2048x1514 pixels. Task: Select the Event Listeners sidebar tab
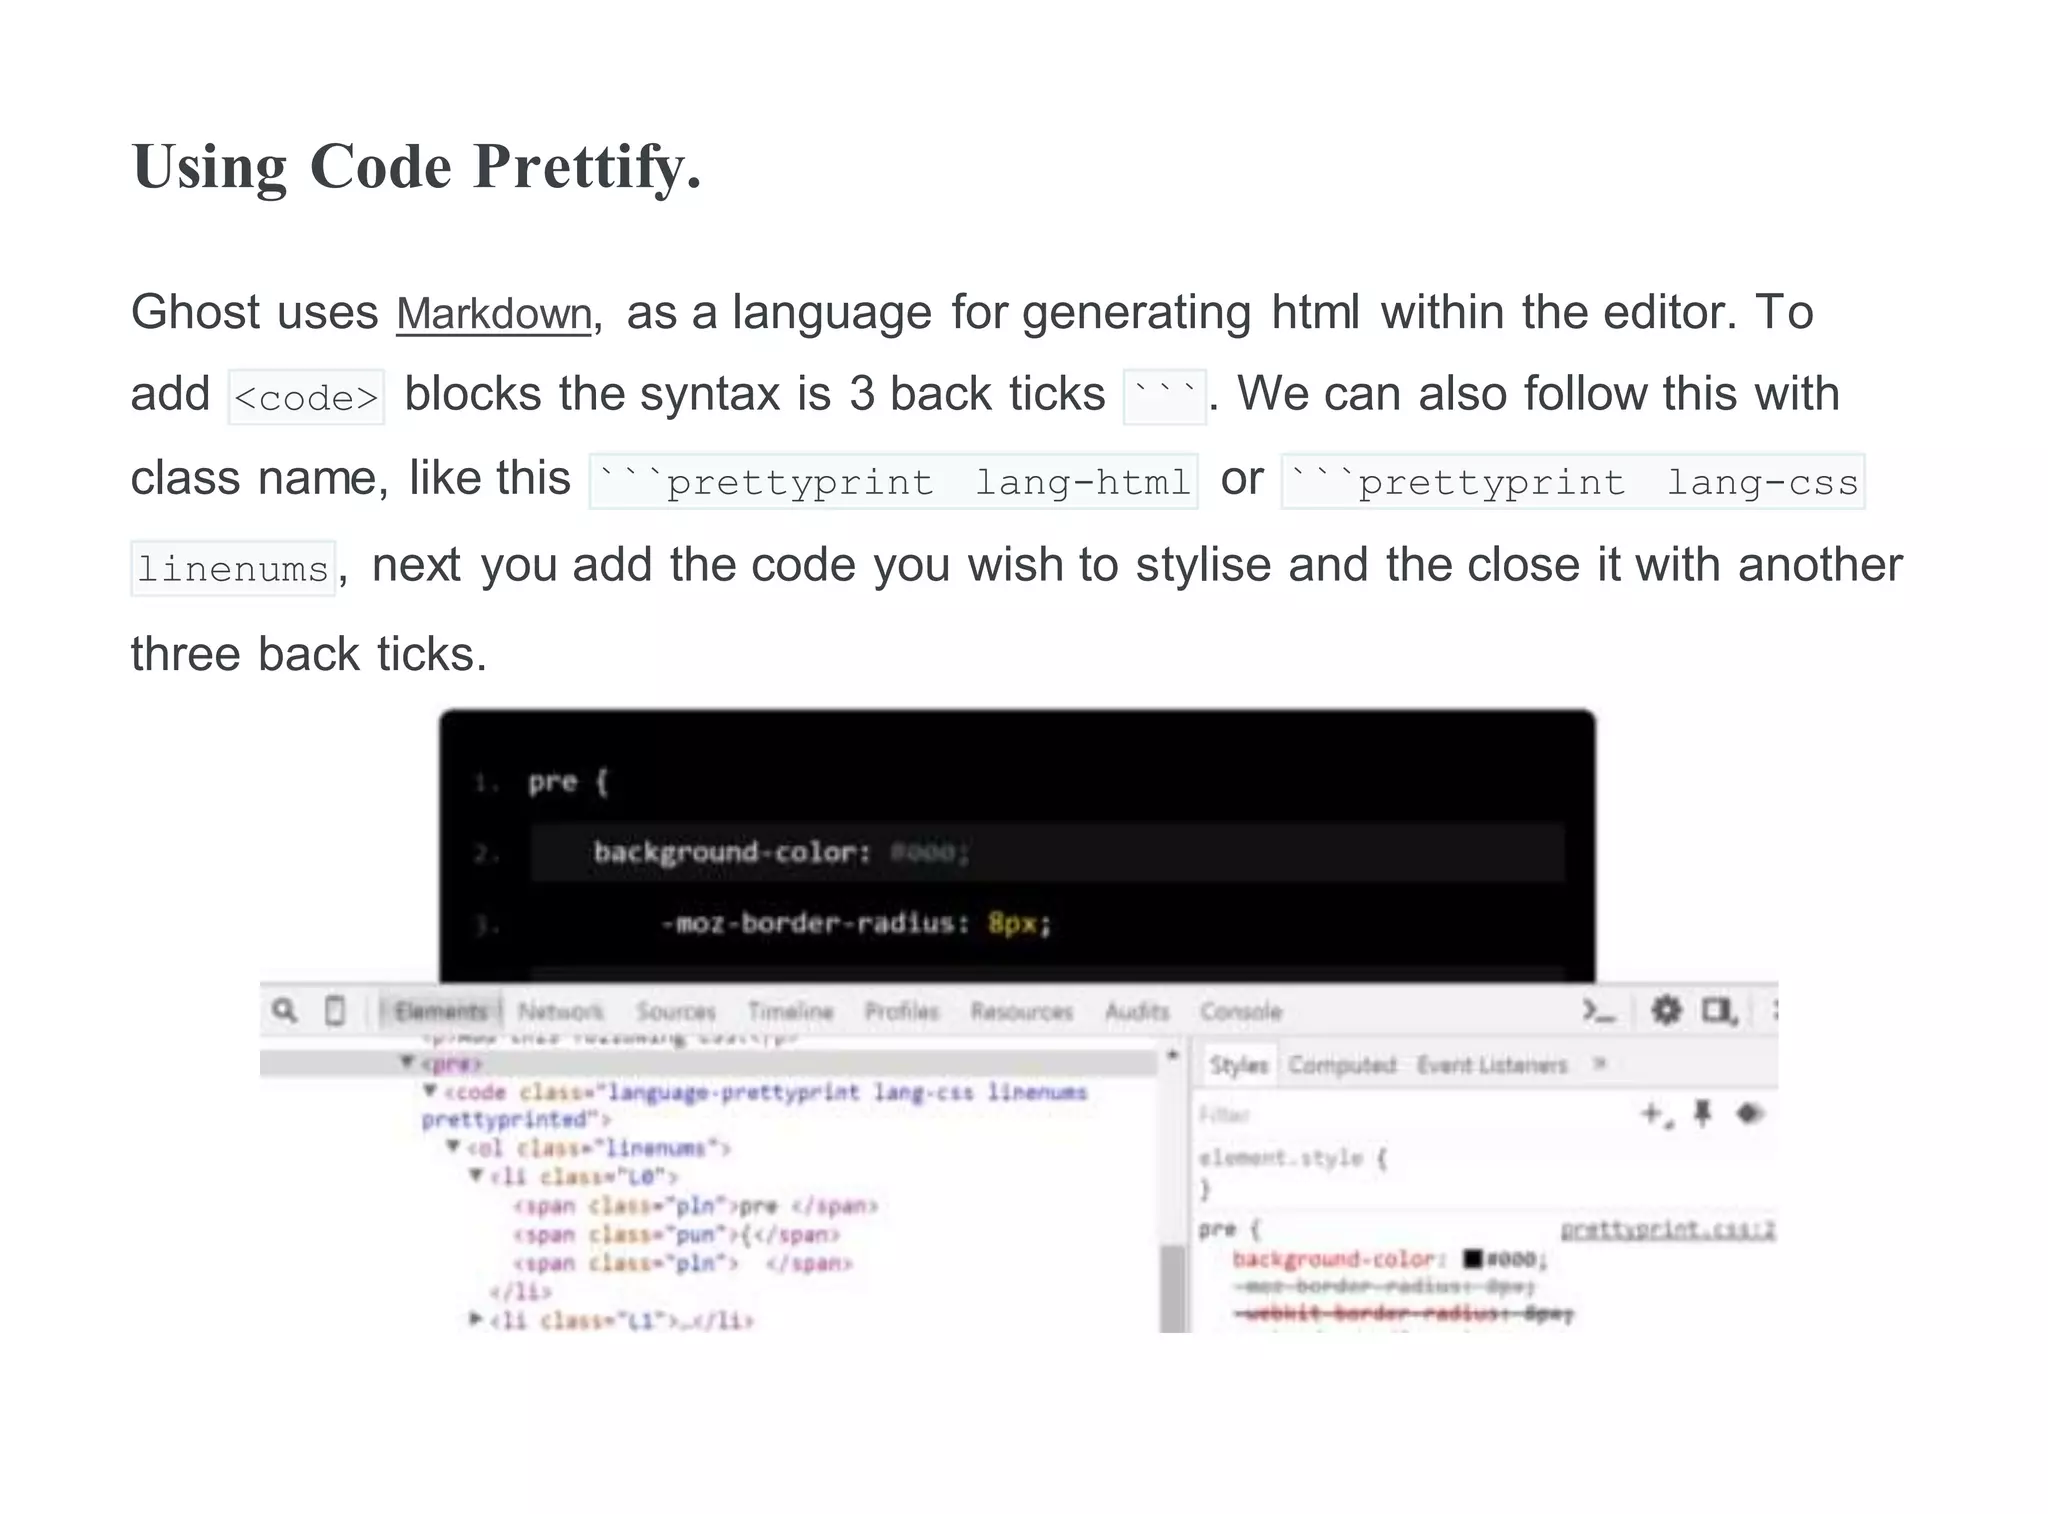point(1492,1065)
